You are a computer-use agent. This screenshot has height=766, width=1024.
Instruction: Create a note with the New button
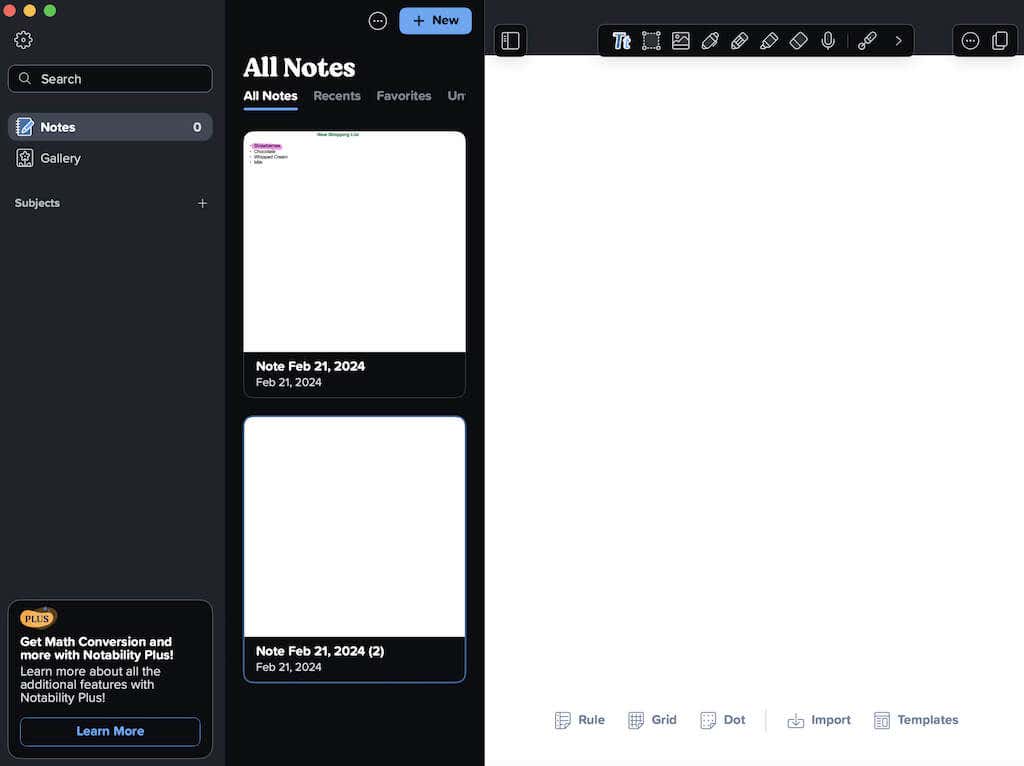pos(435,20)
